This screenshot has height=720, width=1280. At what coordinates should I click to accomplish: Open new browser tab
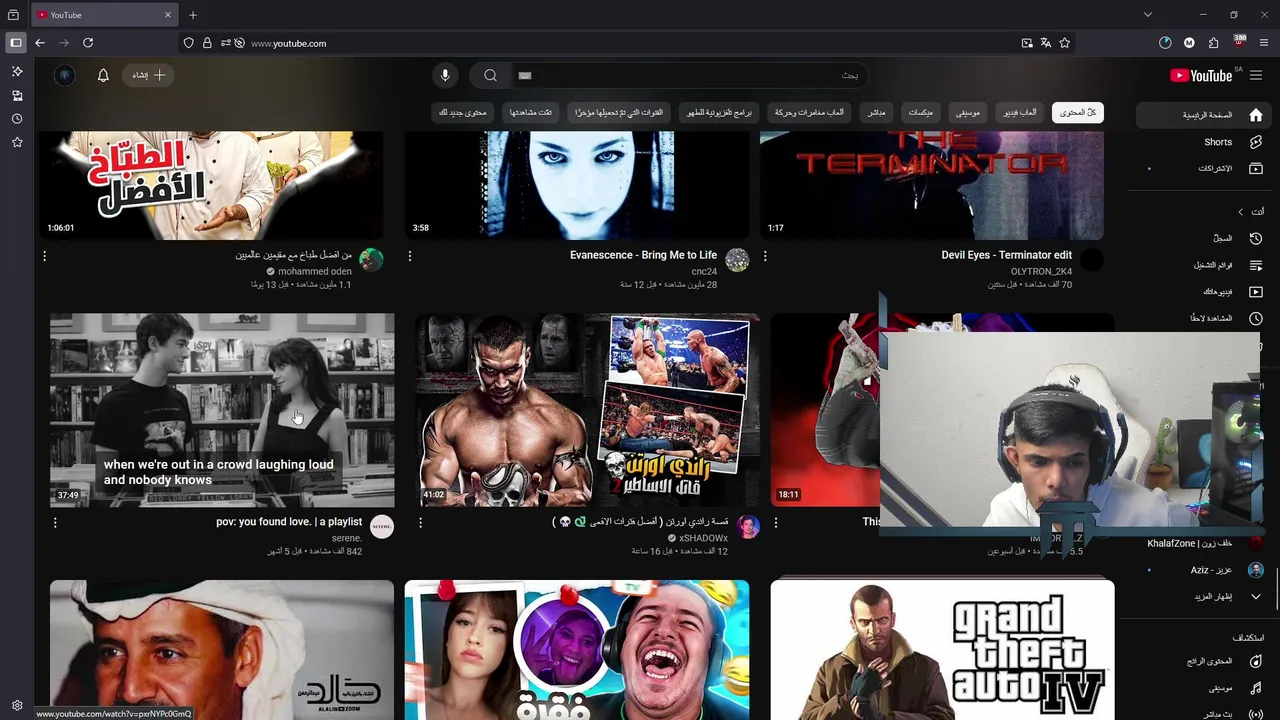click(193, 15)
